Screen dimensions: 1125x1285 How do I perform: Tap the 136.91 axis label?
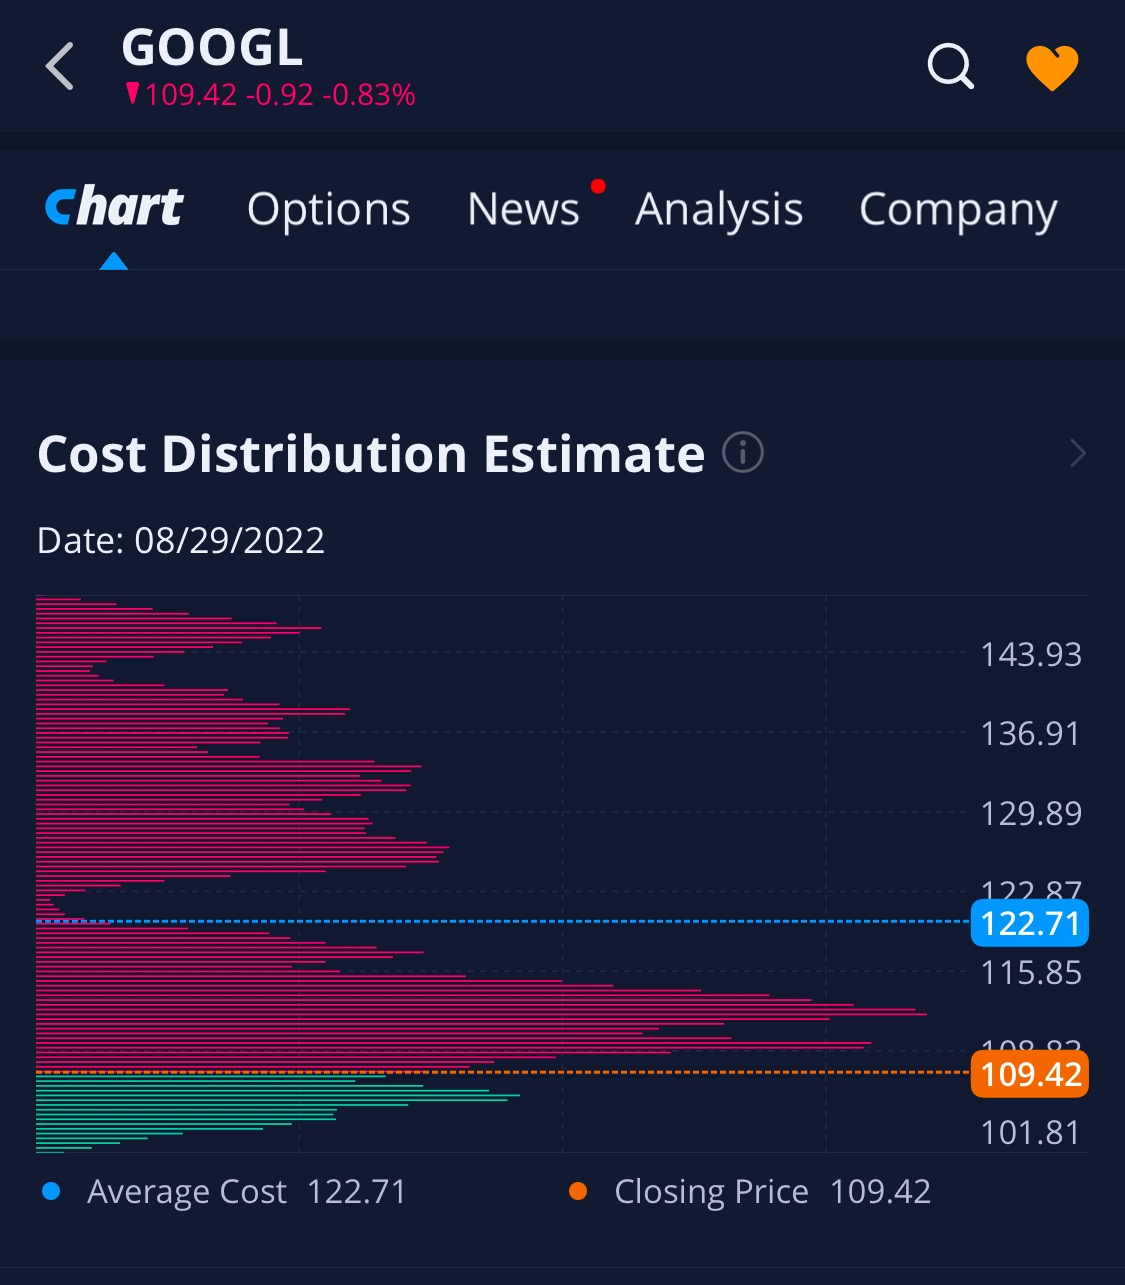1031,733
